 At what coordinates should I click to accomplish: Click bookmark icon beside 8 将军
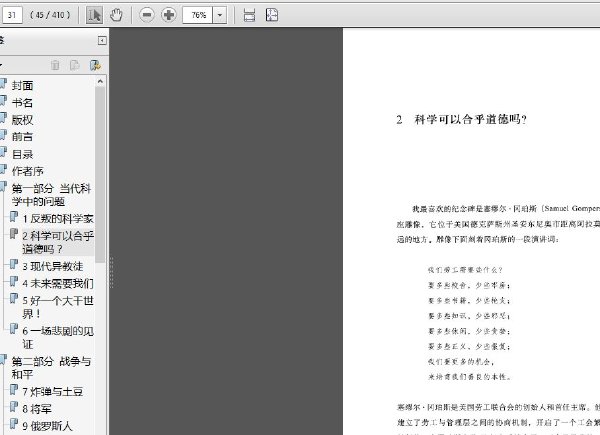point(14,407)
